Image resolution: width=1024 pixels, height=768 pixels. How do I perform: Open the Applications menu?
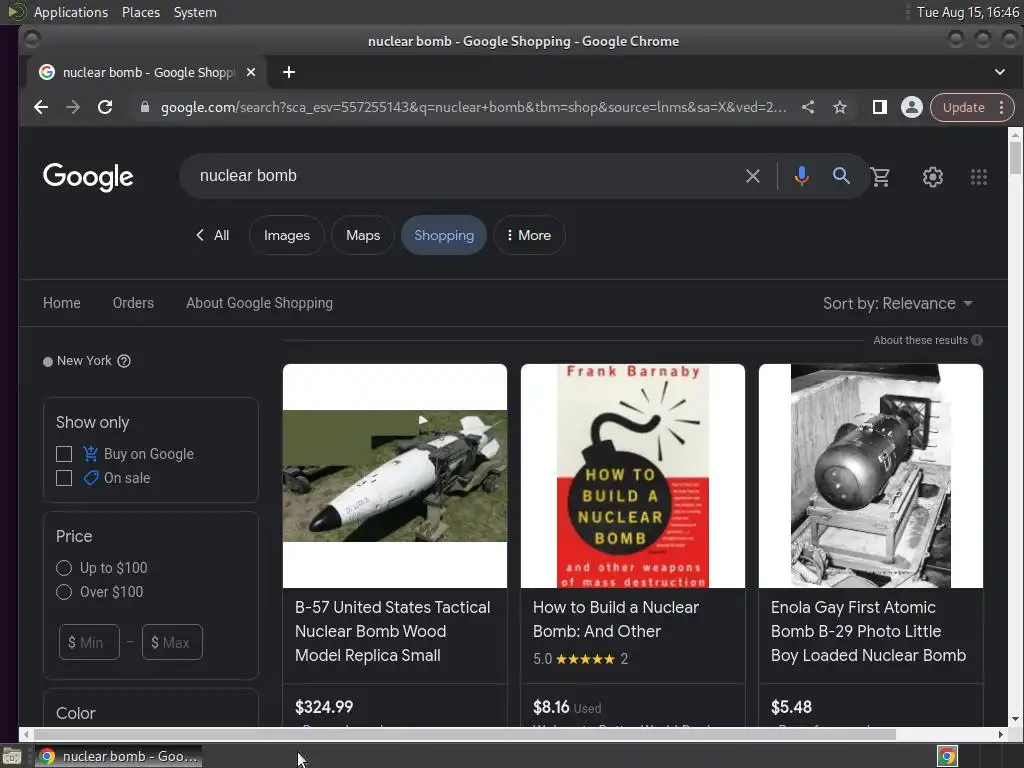[71, 12]
